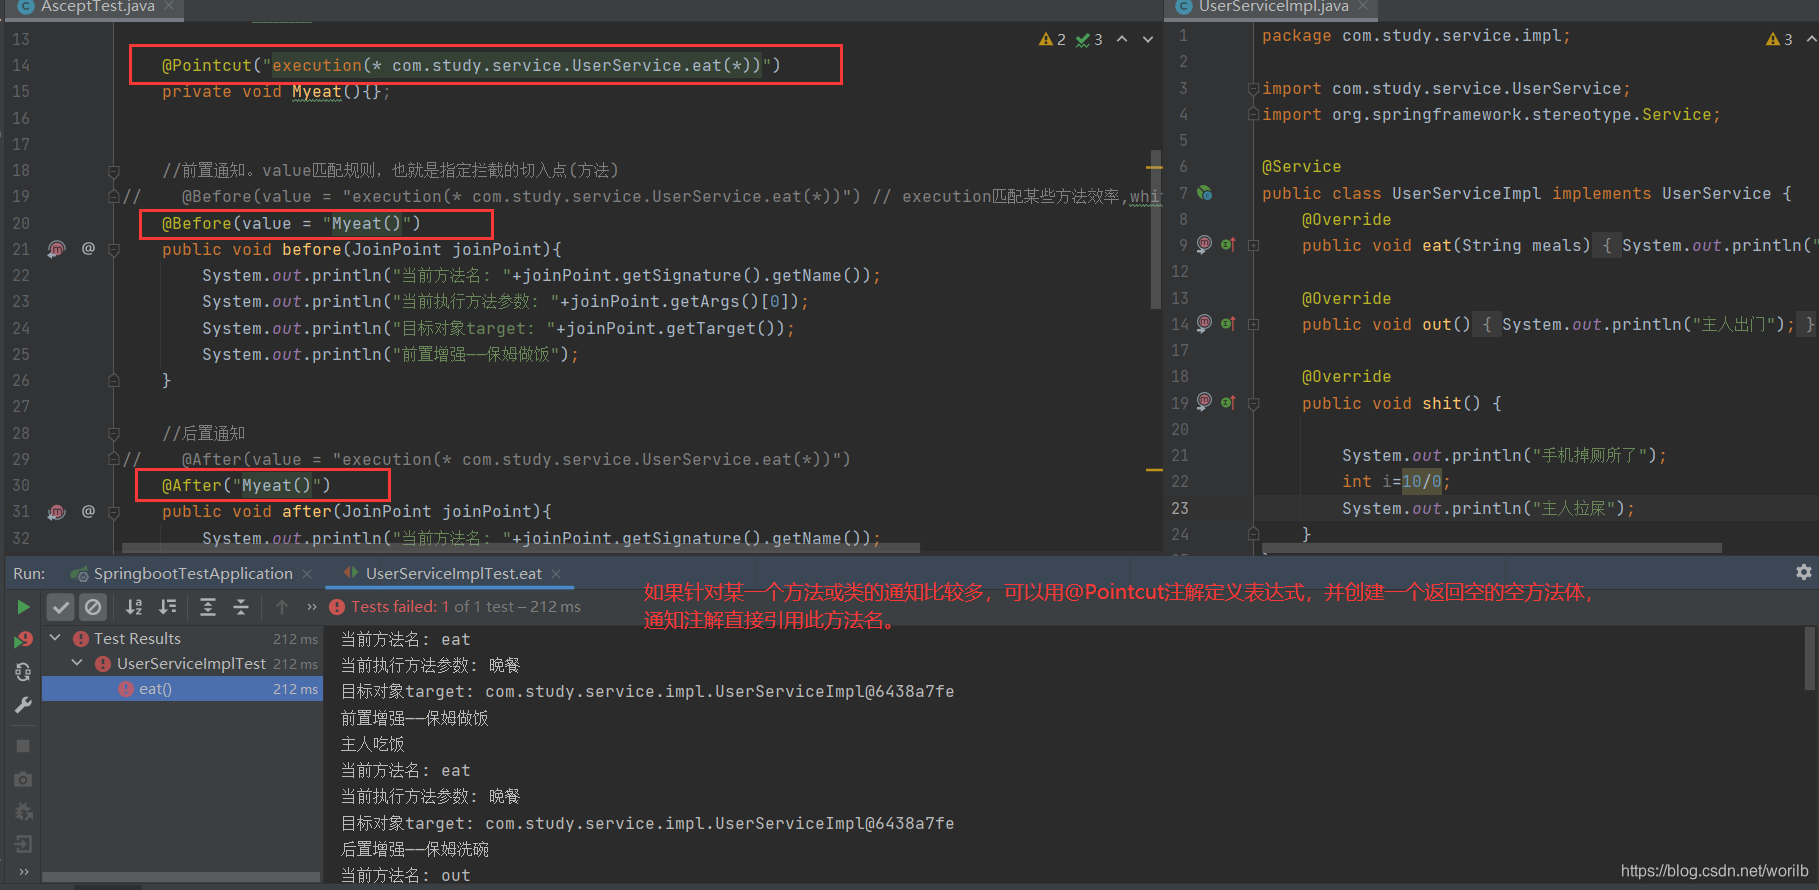Image resolution: width=1819 pixels, height=890 pixels.
Task: Click '@Before(value = "Myeat()")' line
Action: coord(291,224)
